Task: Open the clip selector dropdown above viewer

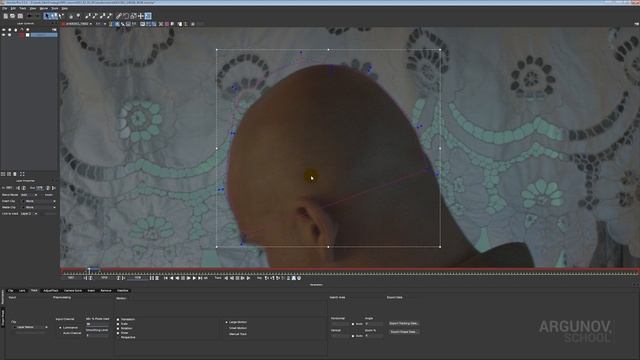Action: point(78,24)
